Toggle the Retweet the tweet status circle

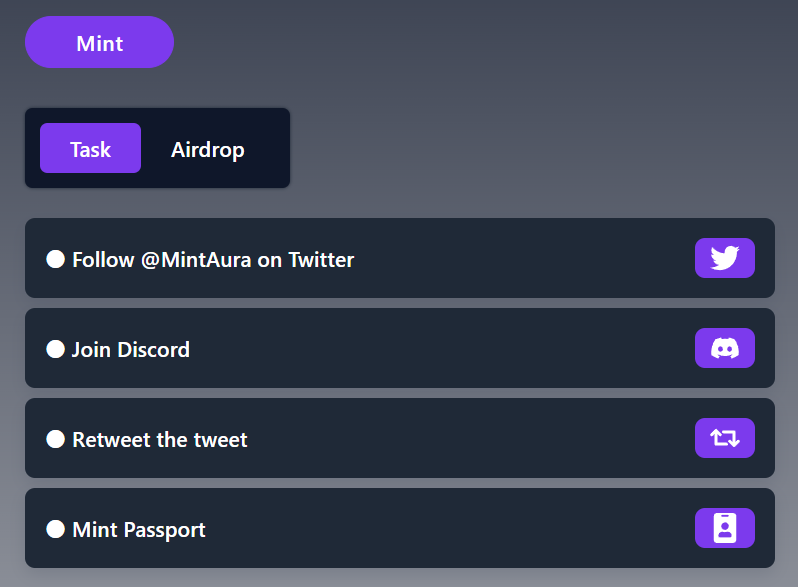point(55,439)
